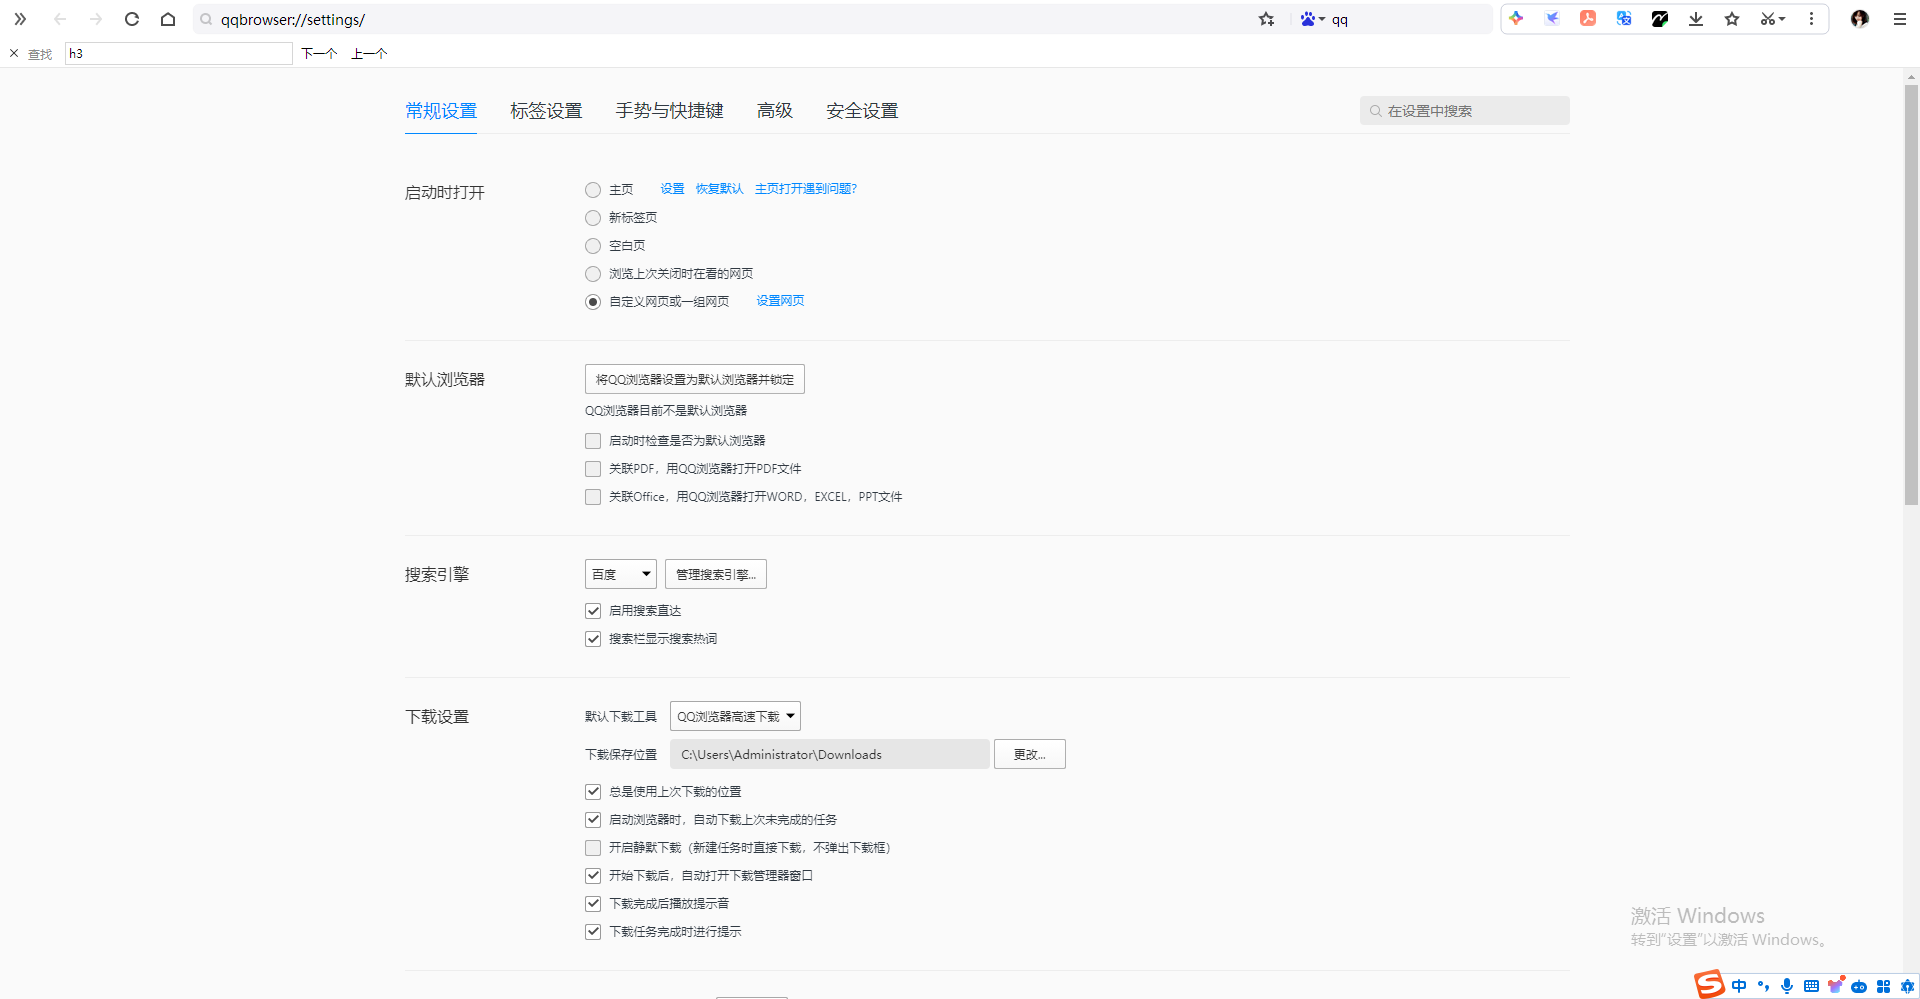
Task: Open the QQ浏览器高速下载 tool dropdown
Action: (x=735, y=716)
